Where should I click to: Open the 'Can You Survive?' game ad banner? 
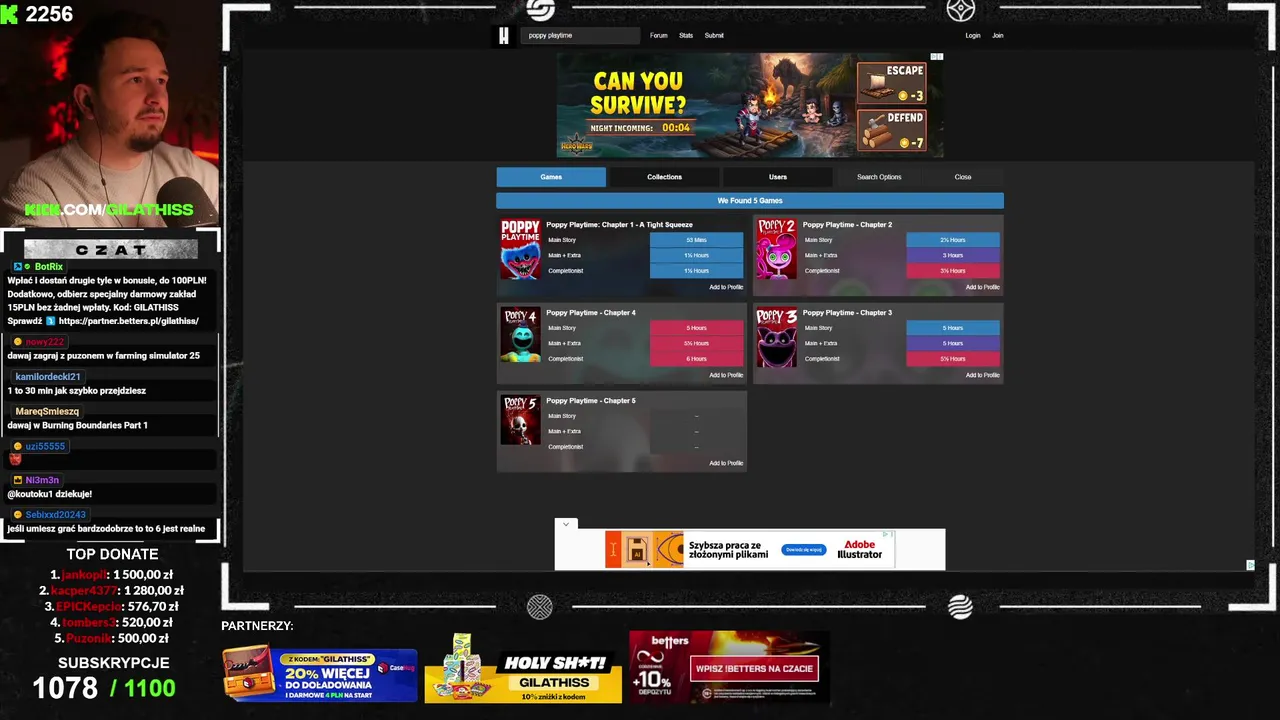point(750,105)
